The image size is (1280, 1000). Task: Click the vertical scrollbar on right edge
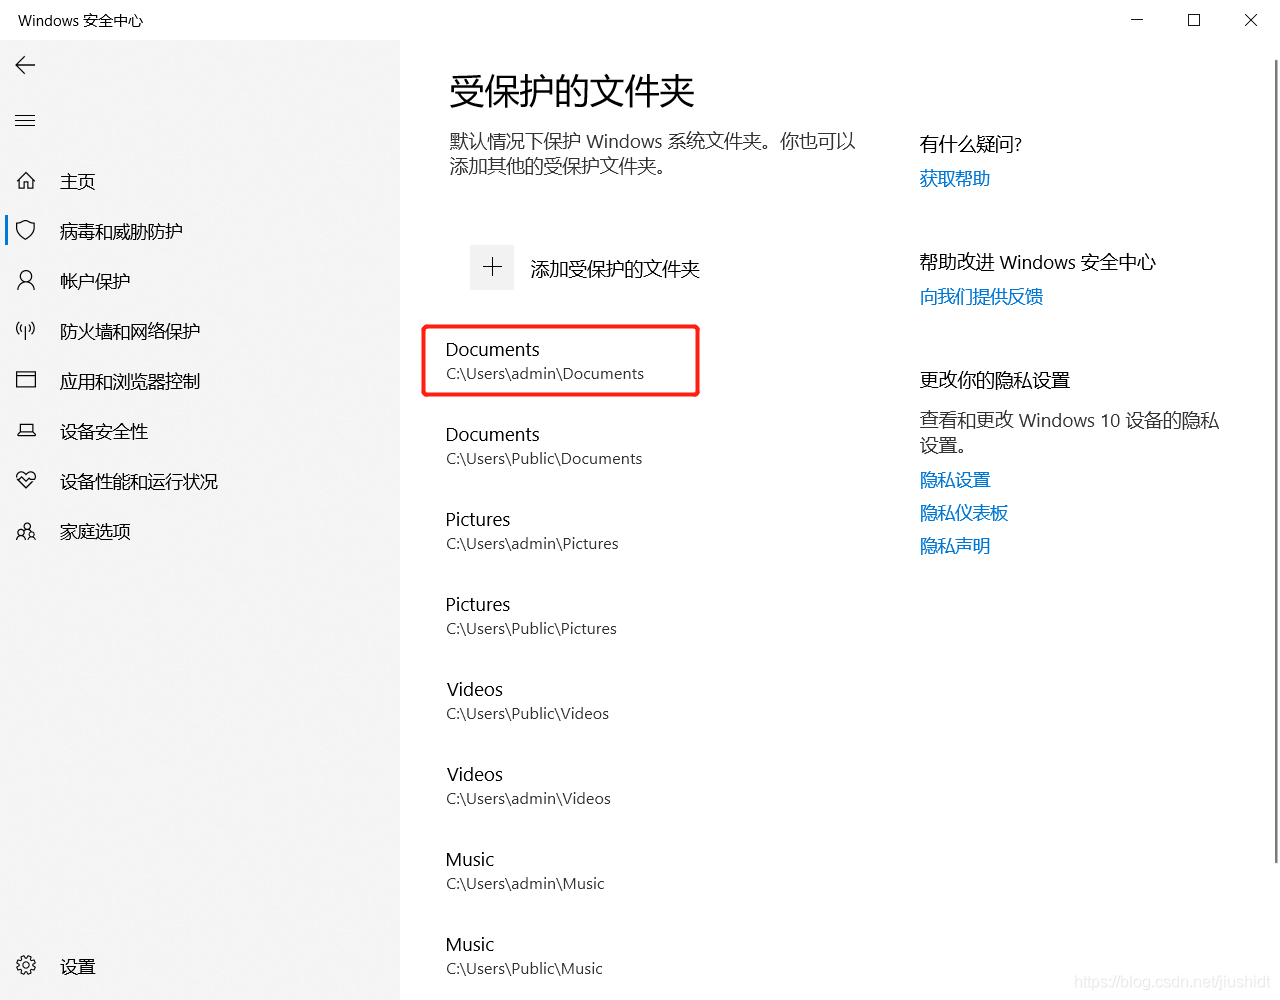[1276, 460]
